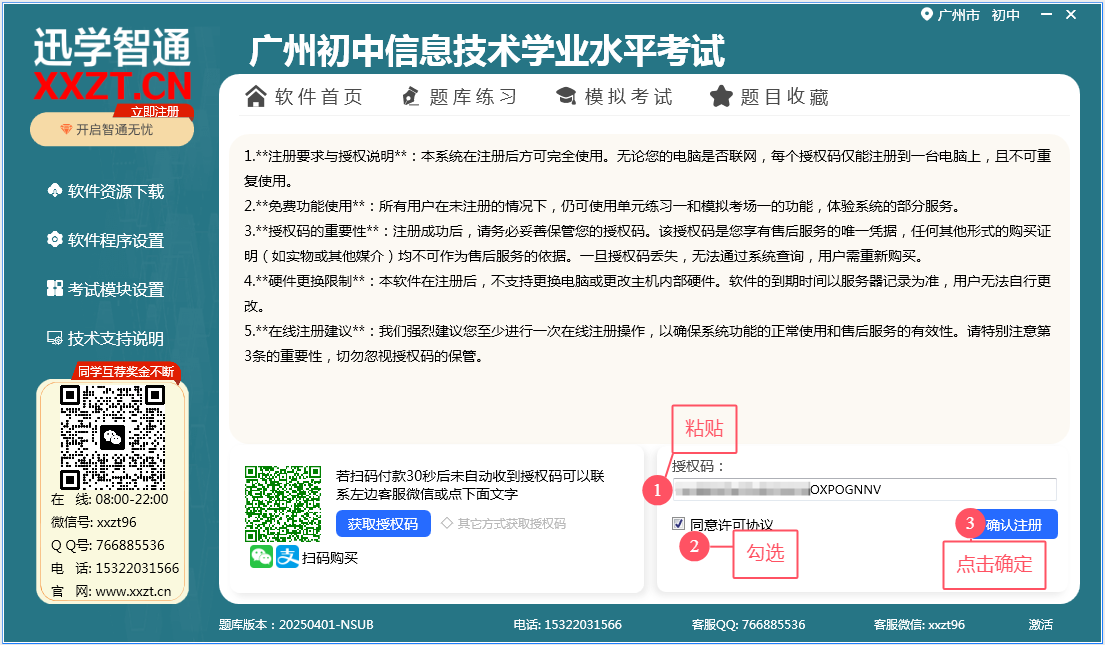The width and height of the screenshot is (1105, 645).
Task: Click the 同学互荐奖金不断 banner
Action: pos(125,371)
